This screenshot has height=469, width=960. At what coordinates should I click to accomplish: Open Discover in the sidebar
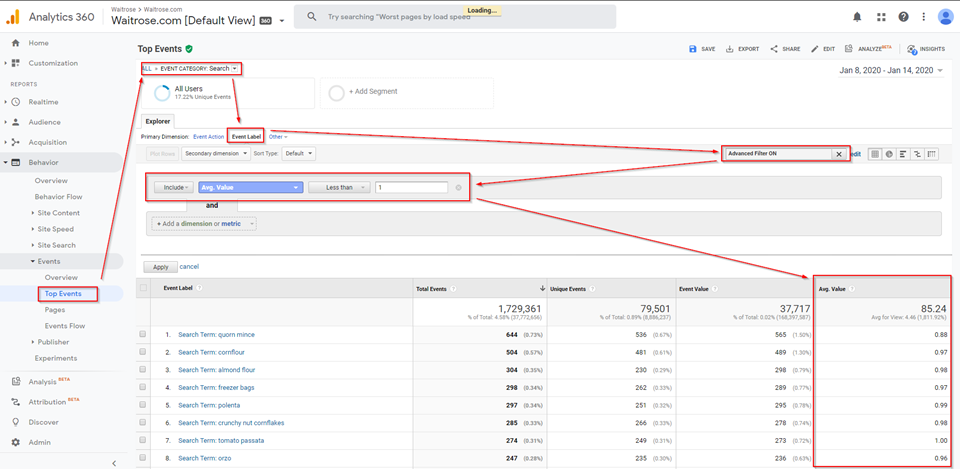pos(43,422)
